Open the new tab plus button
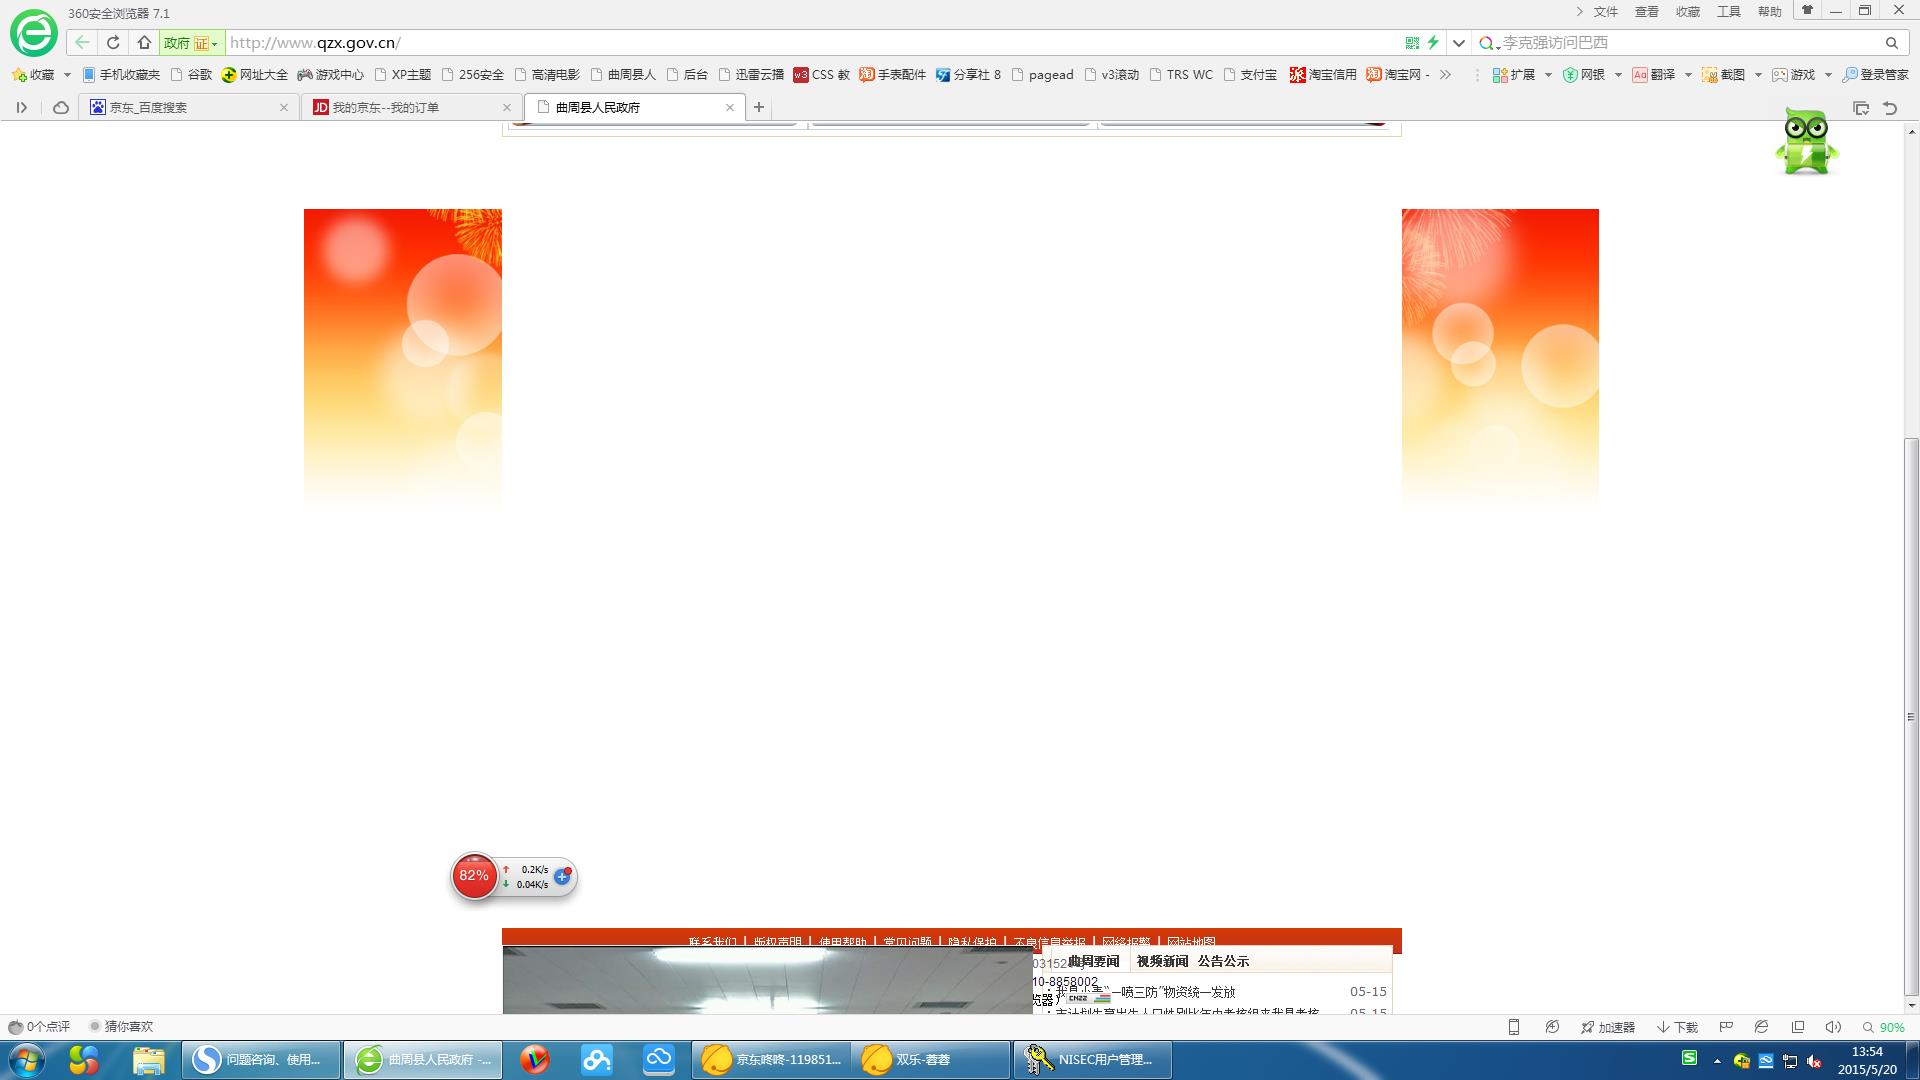Screen dimensions: 1920x1080 point(759,107)
